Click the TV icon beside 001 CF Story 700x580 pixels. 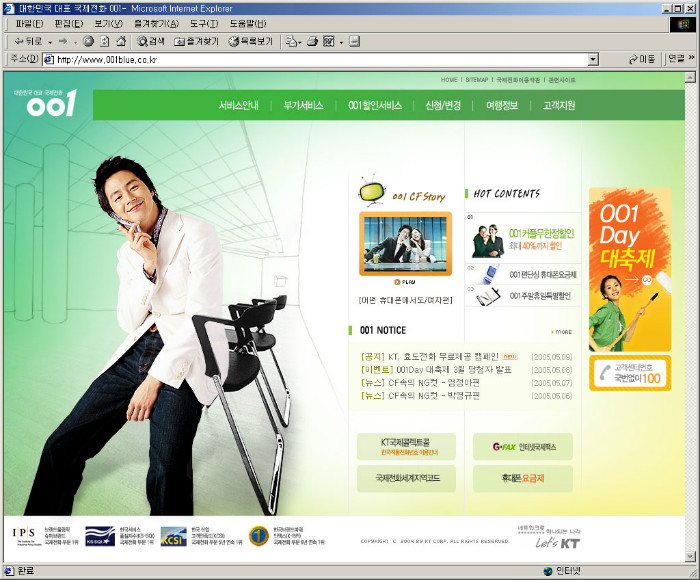(371, 191)
